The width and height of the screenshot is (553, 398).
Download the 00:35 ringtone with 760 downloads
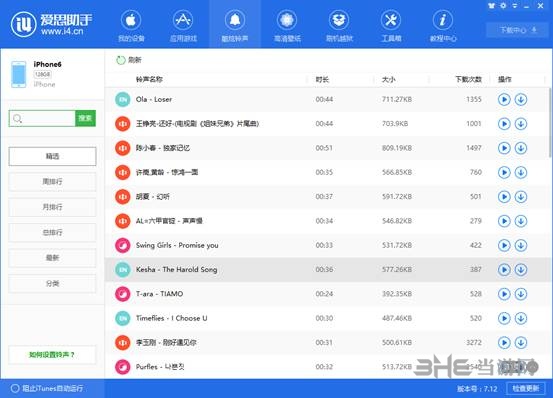click(x=521, y=172)
